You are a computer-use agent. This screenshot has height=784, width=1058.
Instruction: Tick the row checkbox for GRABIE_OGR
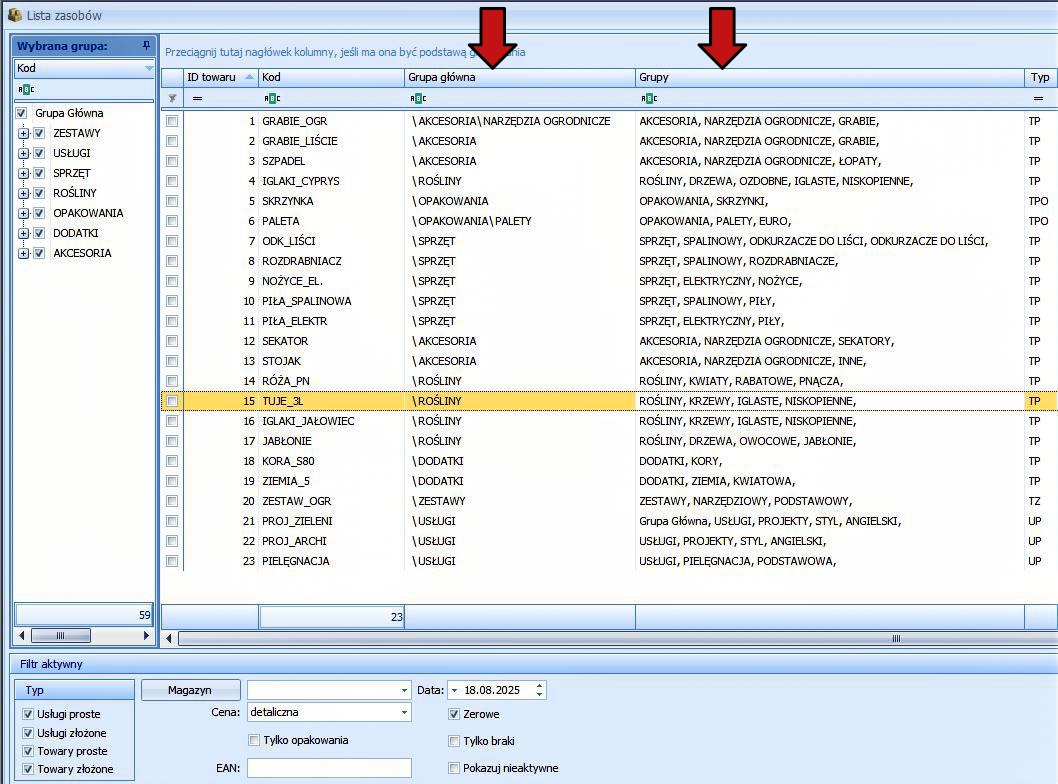point(172,121)
